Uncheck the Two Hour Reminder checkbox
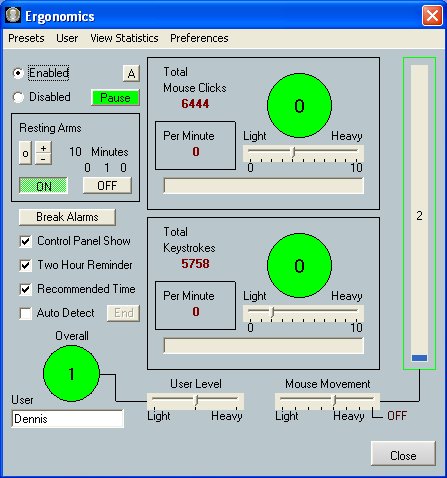Image resolution: width=447 pixels, height=478 pixels. 26,265
